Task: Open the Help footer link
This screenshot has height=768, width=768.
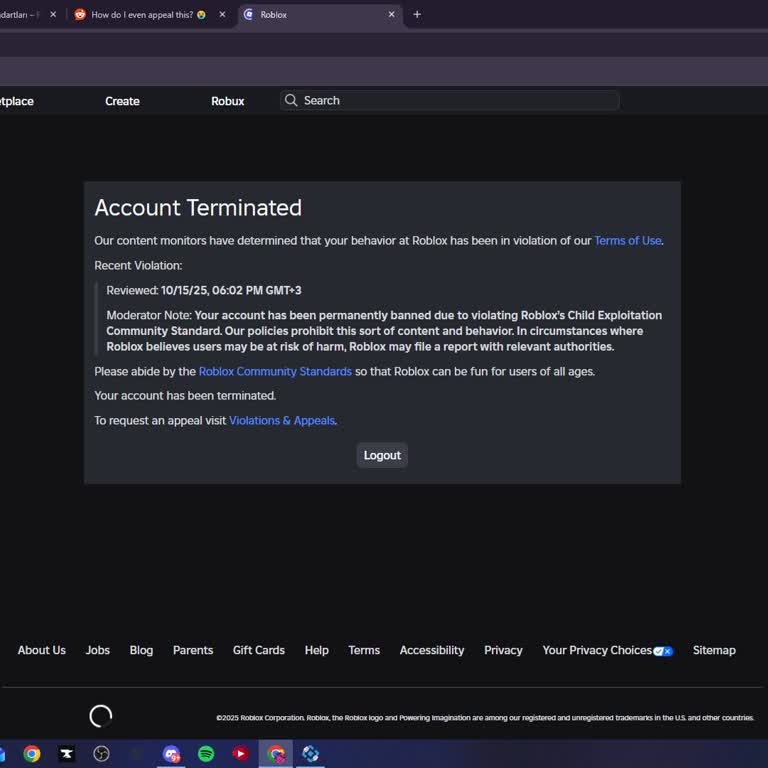Action: [316, 650]
